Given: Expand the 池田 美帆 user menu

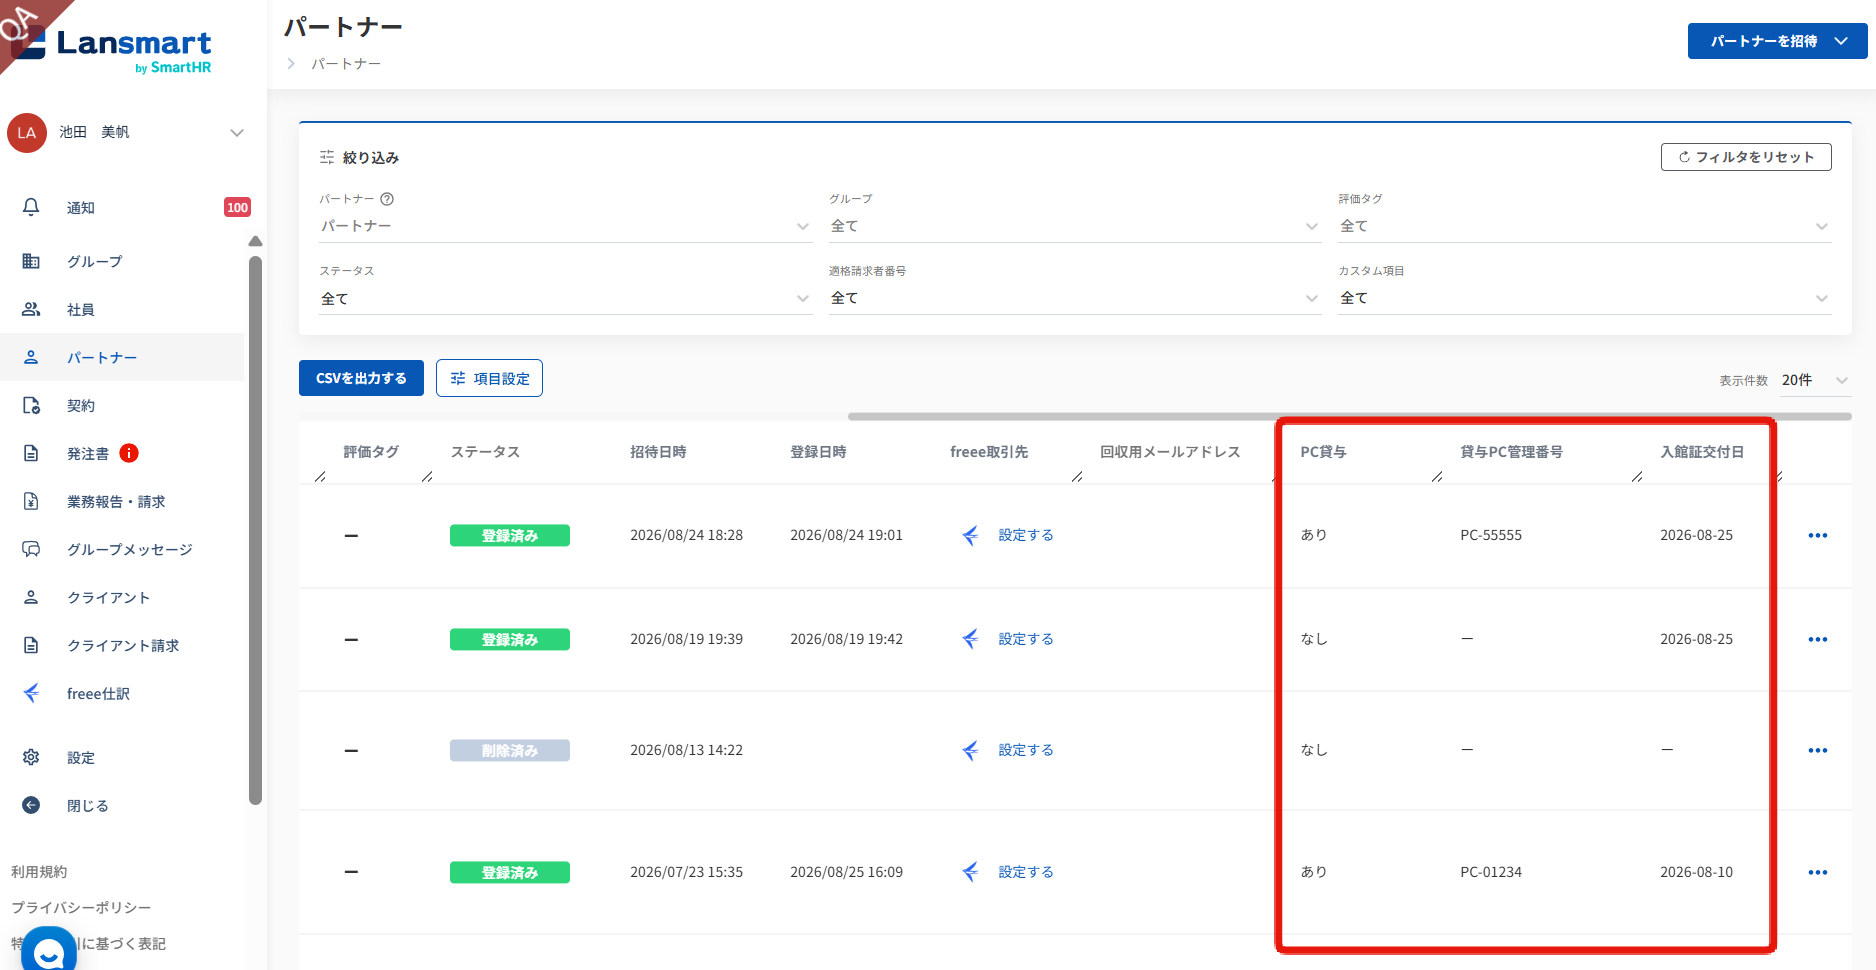Looking at the screenshot, I should pyautogui.click(x=237, y=132).
